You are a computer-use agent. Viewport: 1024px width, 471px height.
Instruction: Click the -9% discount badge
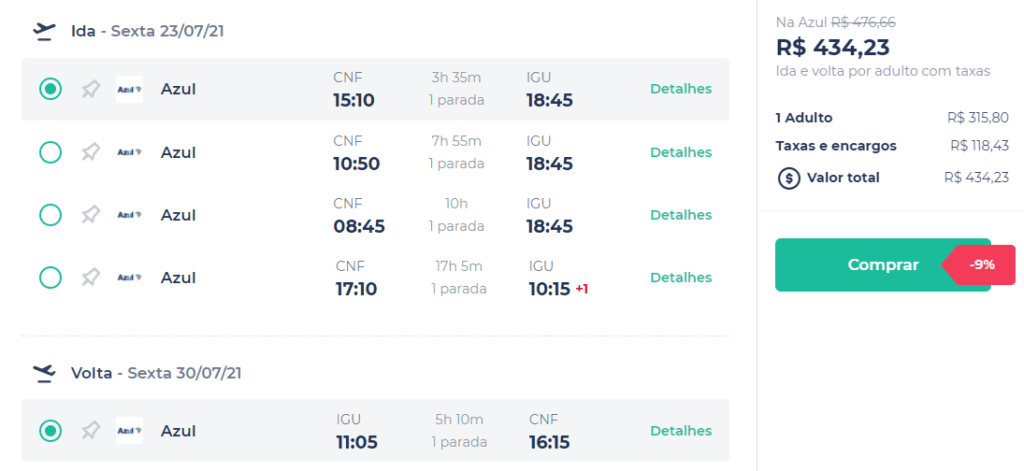coord(981,265)
